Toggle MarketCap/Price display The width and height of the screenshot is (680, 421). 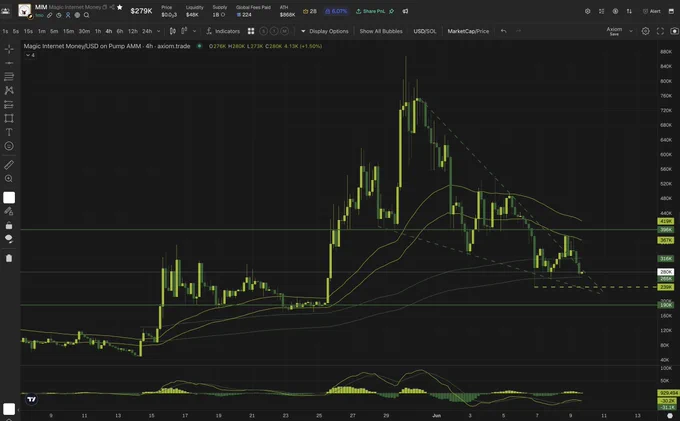468,31
